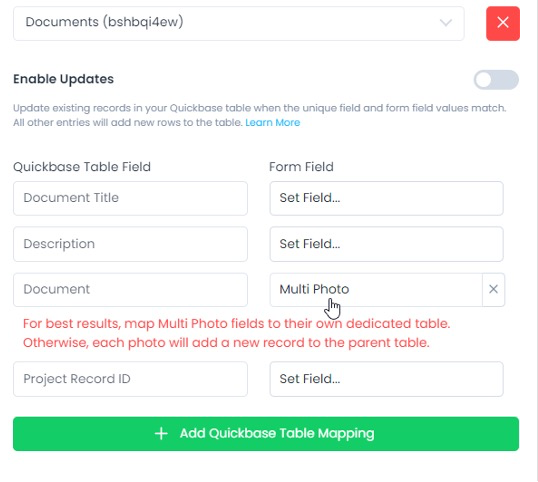Click the Document Title table field box
The width and height of the screenshot is (538, 482).
click(130, 198)
